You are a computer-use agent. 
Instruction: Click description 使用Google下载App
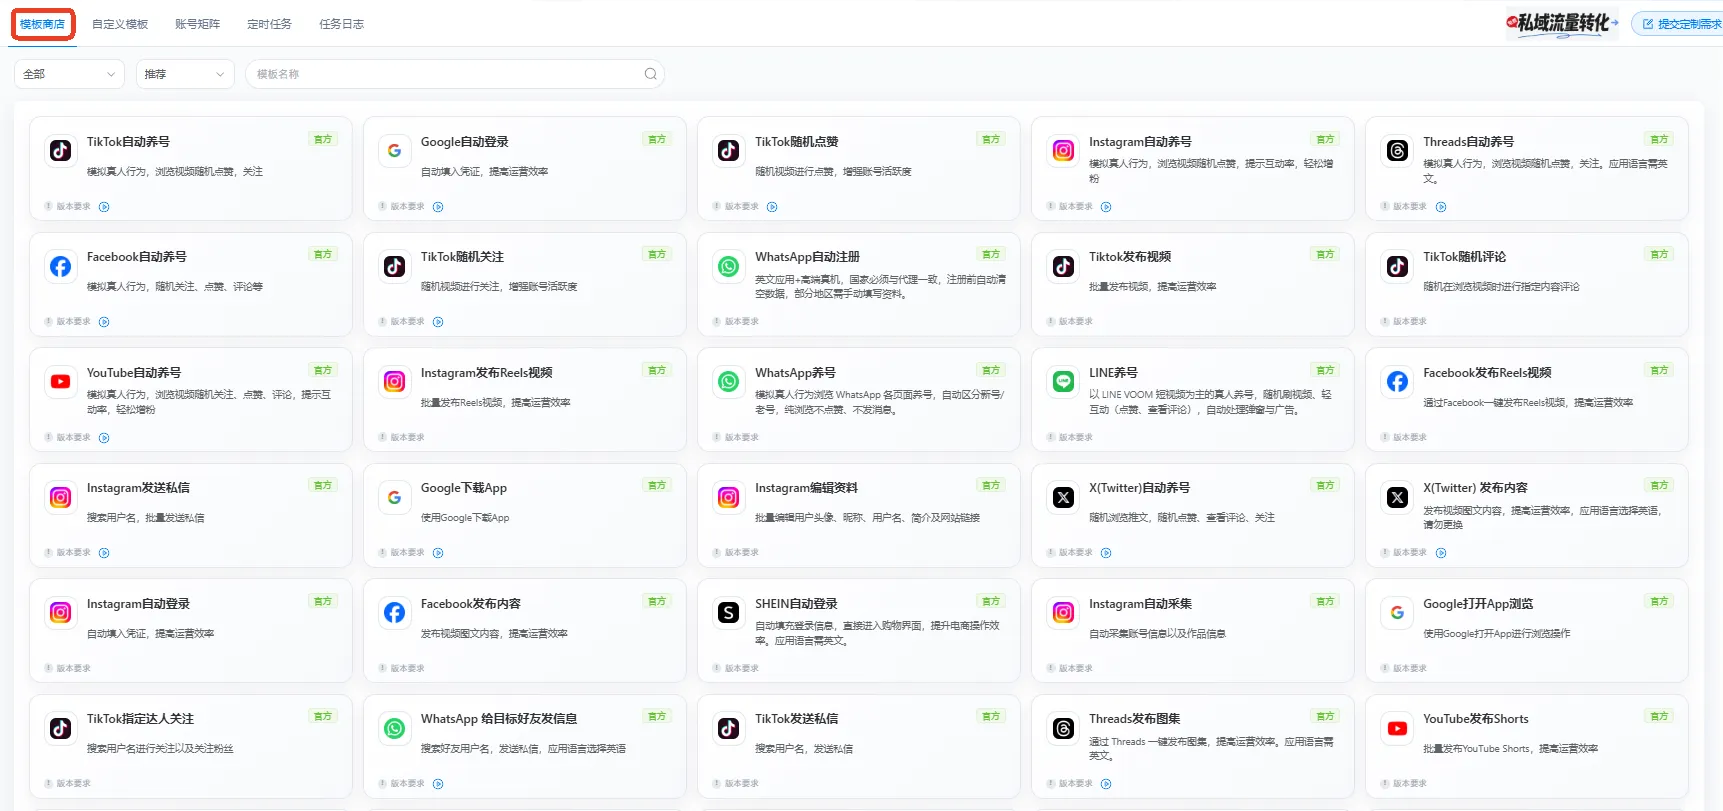(x=465, y=518)
